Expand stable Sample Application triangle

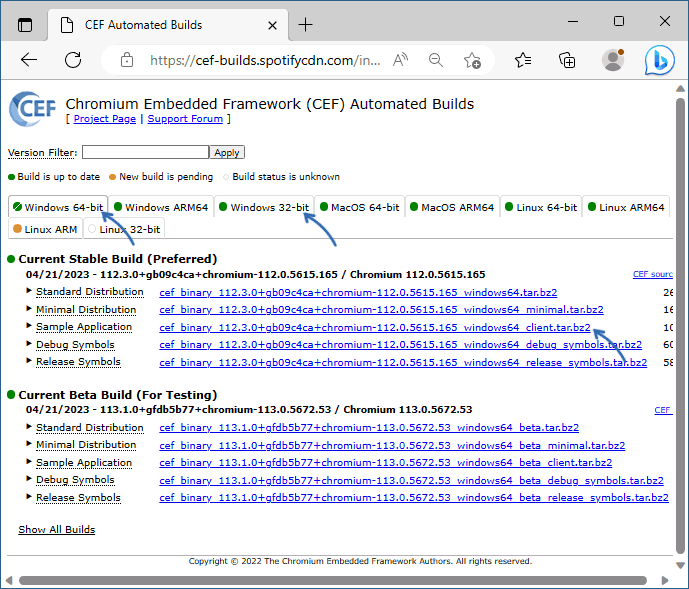tap(29, 326)
